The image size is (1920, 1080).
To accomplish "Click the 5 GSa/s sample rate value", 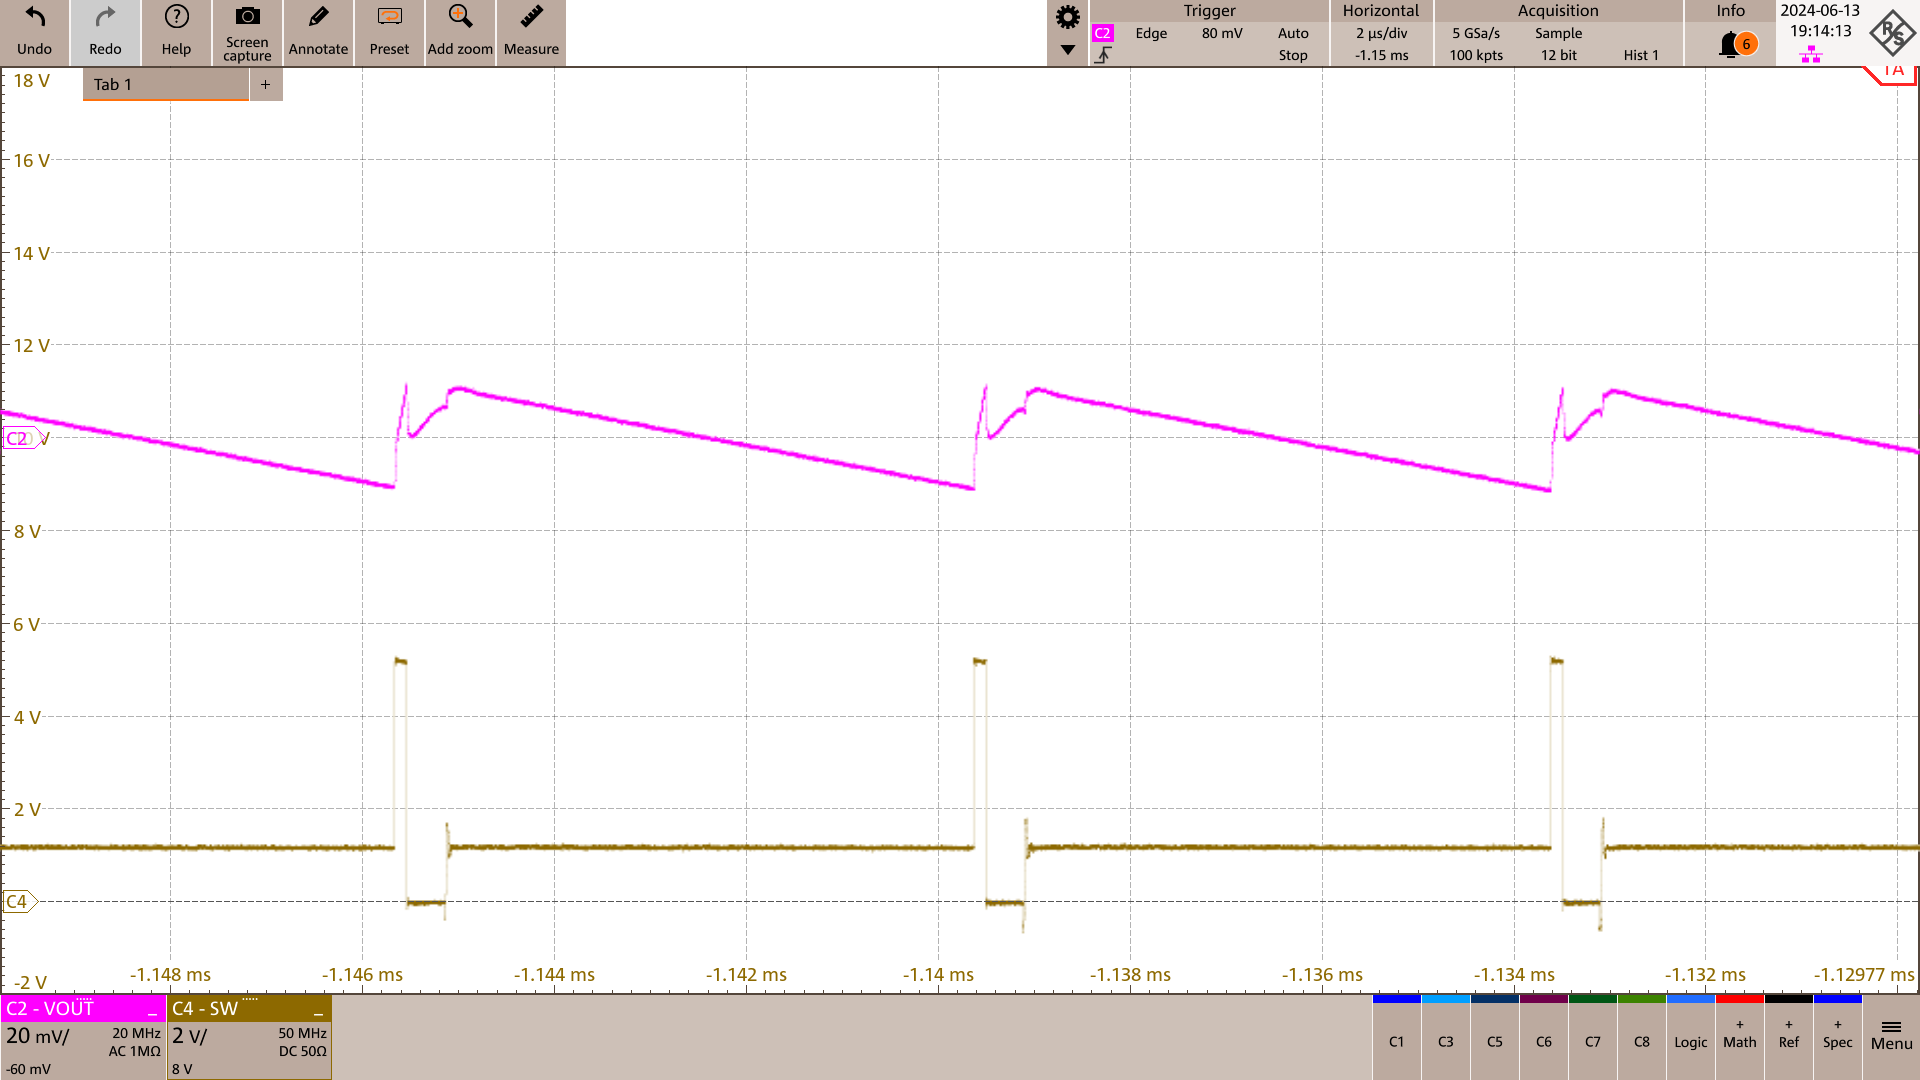I will [x=1476, y=33].
